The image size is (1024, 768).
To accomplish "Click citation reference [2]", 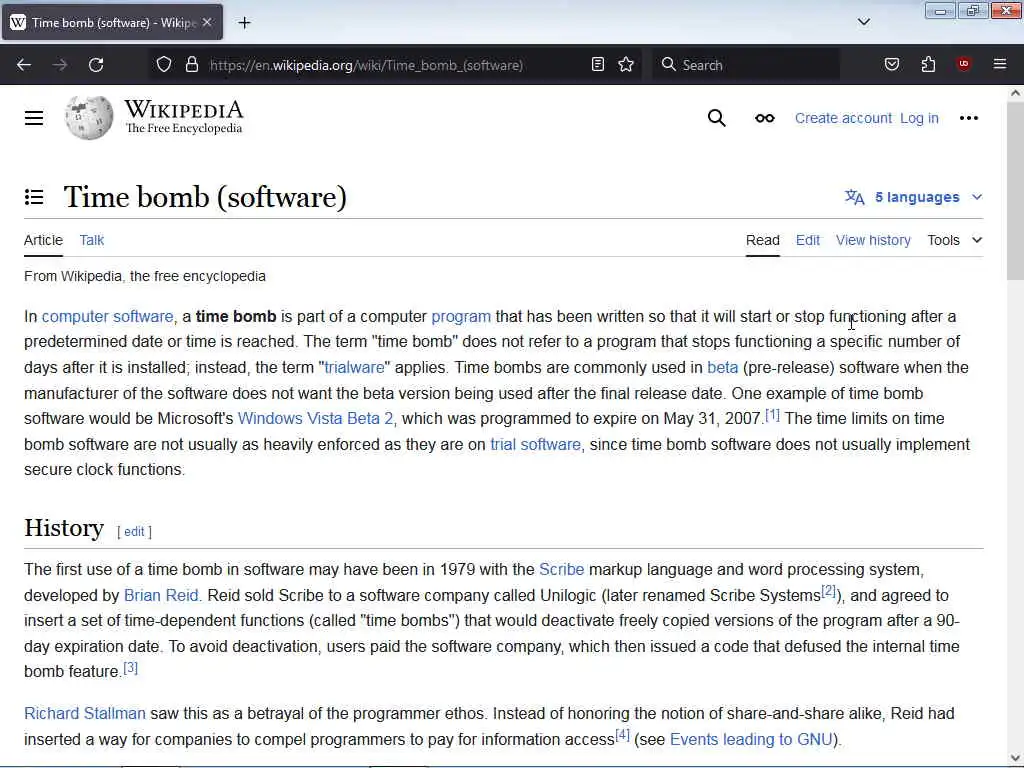I will click(829, 591).
